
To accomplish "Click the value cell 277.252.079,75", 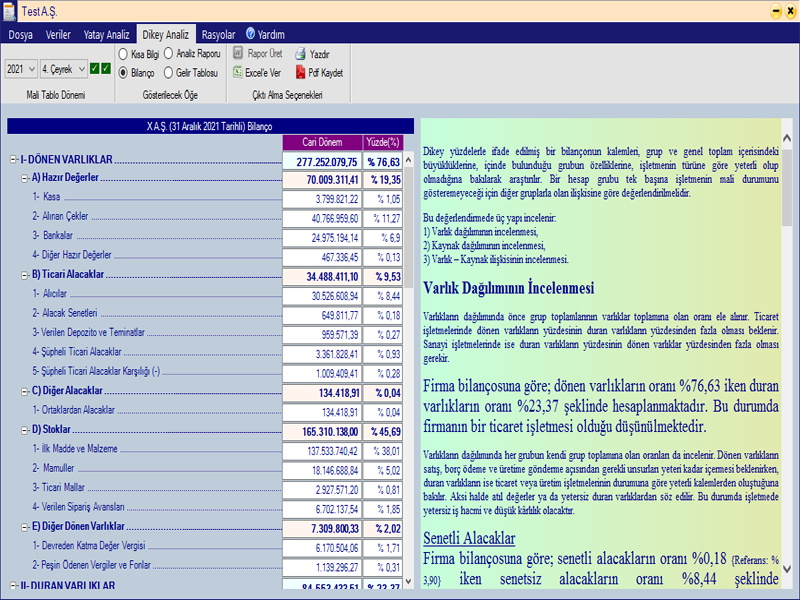I will pos(322,161).
